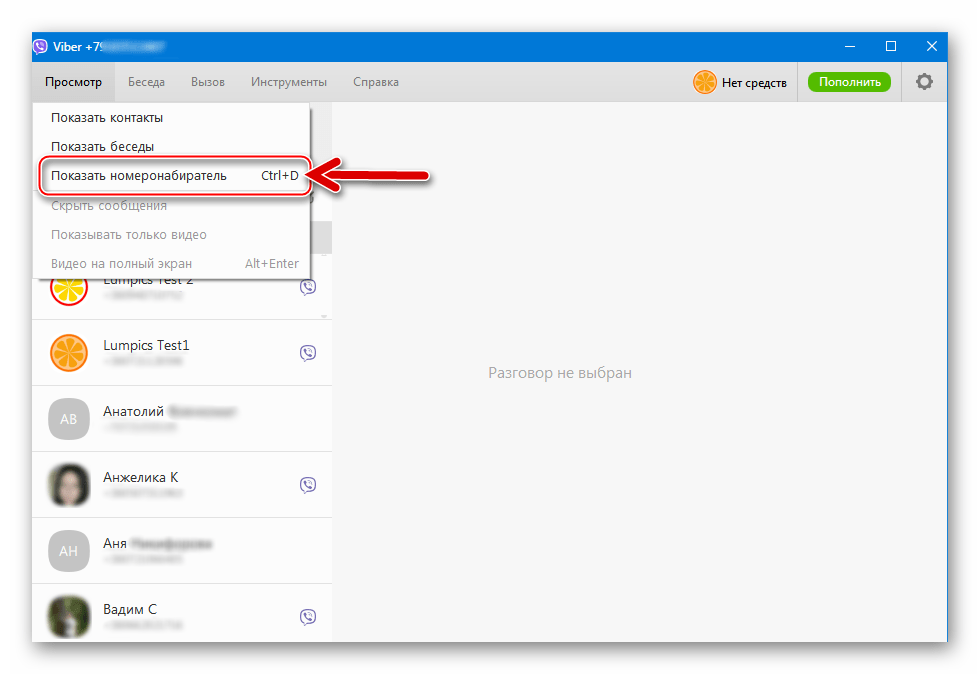Maximize the Viber window
This screenshot has height=674, width=980.
click(891, 46)
